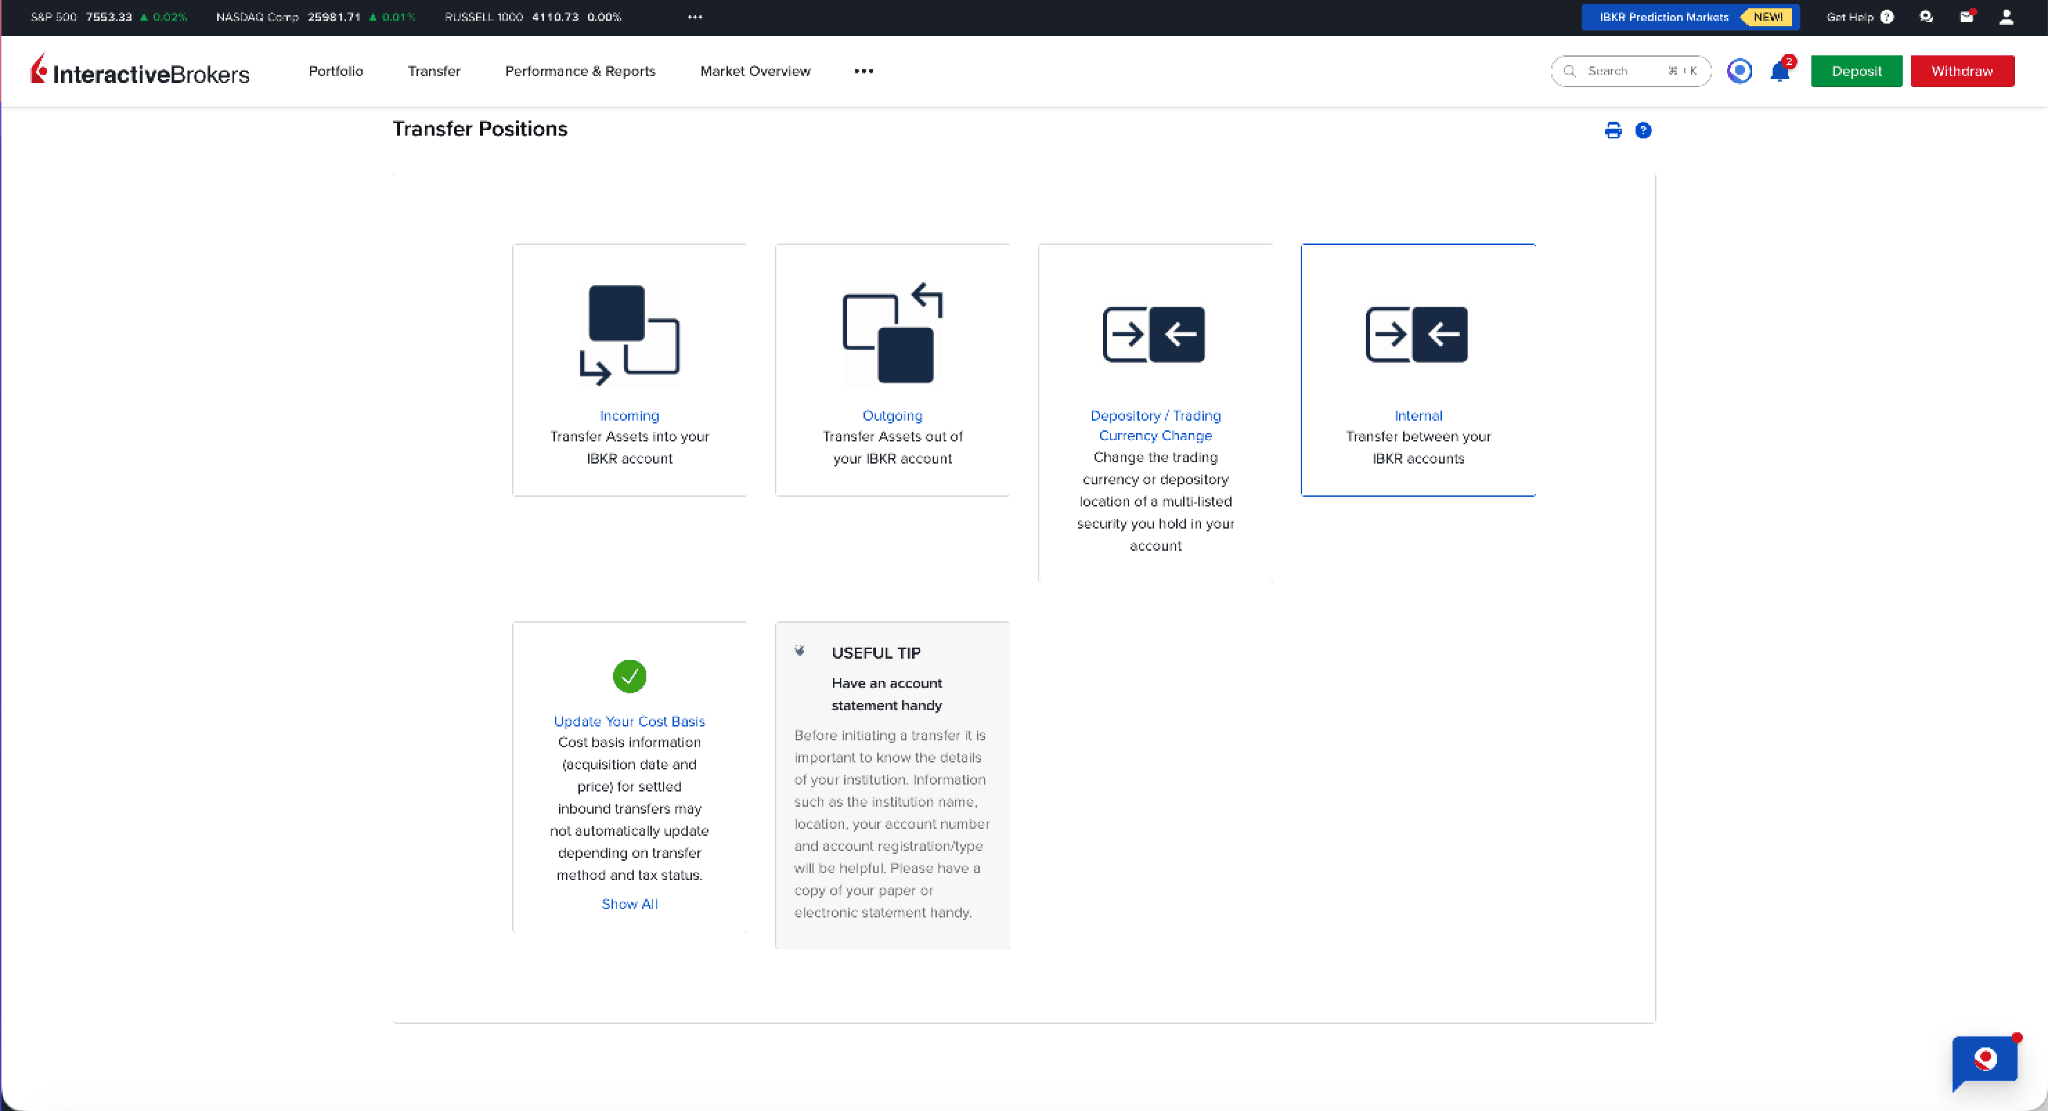This screenshot has width=2048, height=1111.
Task: Click the S&P 500 ticker quote
Action: point(109,17)
